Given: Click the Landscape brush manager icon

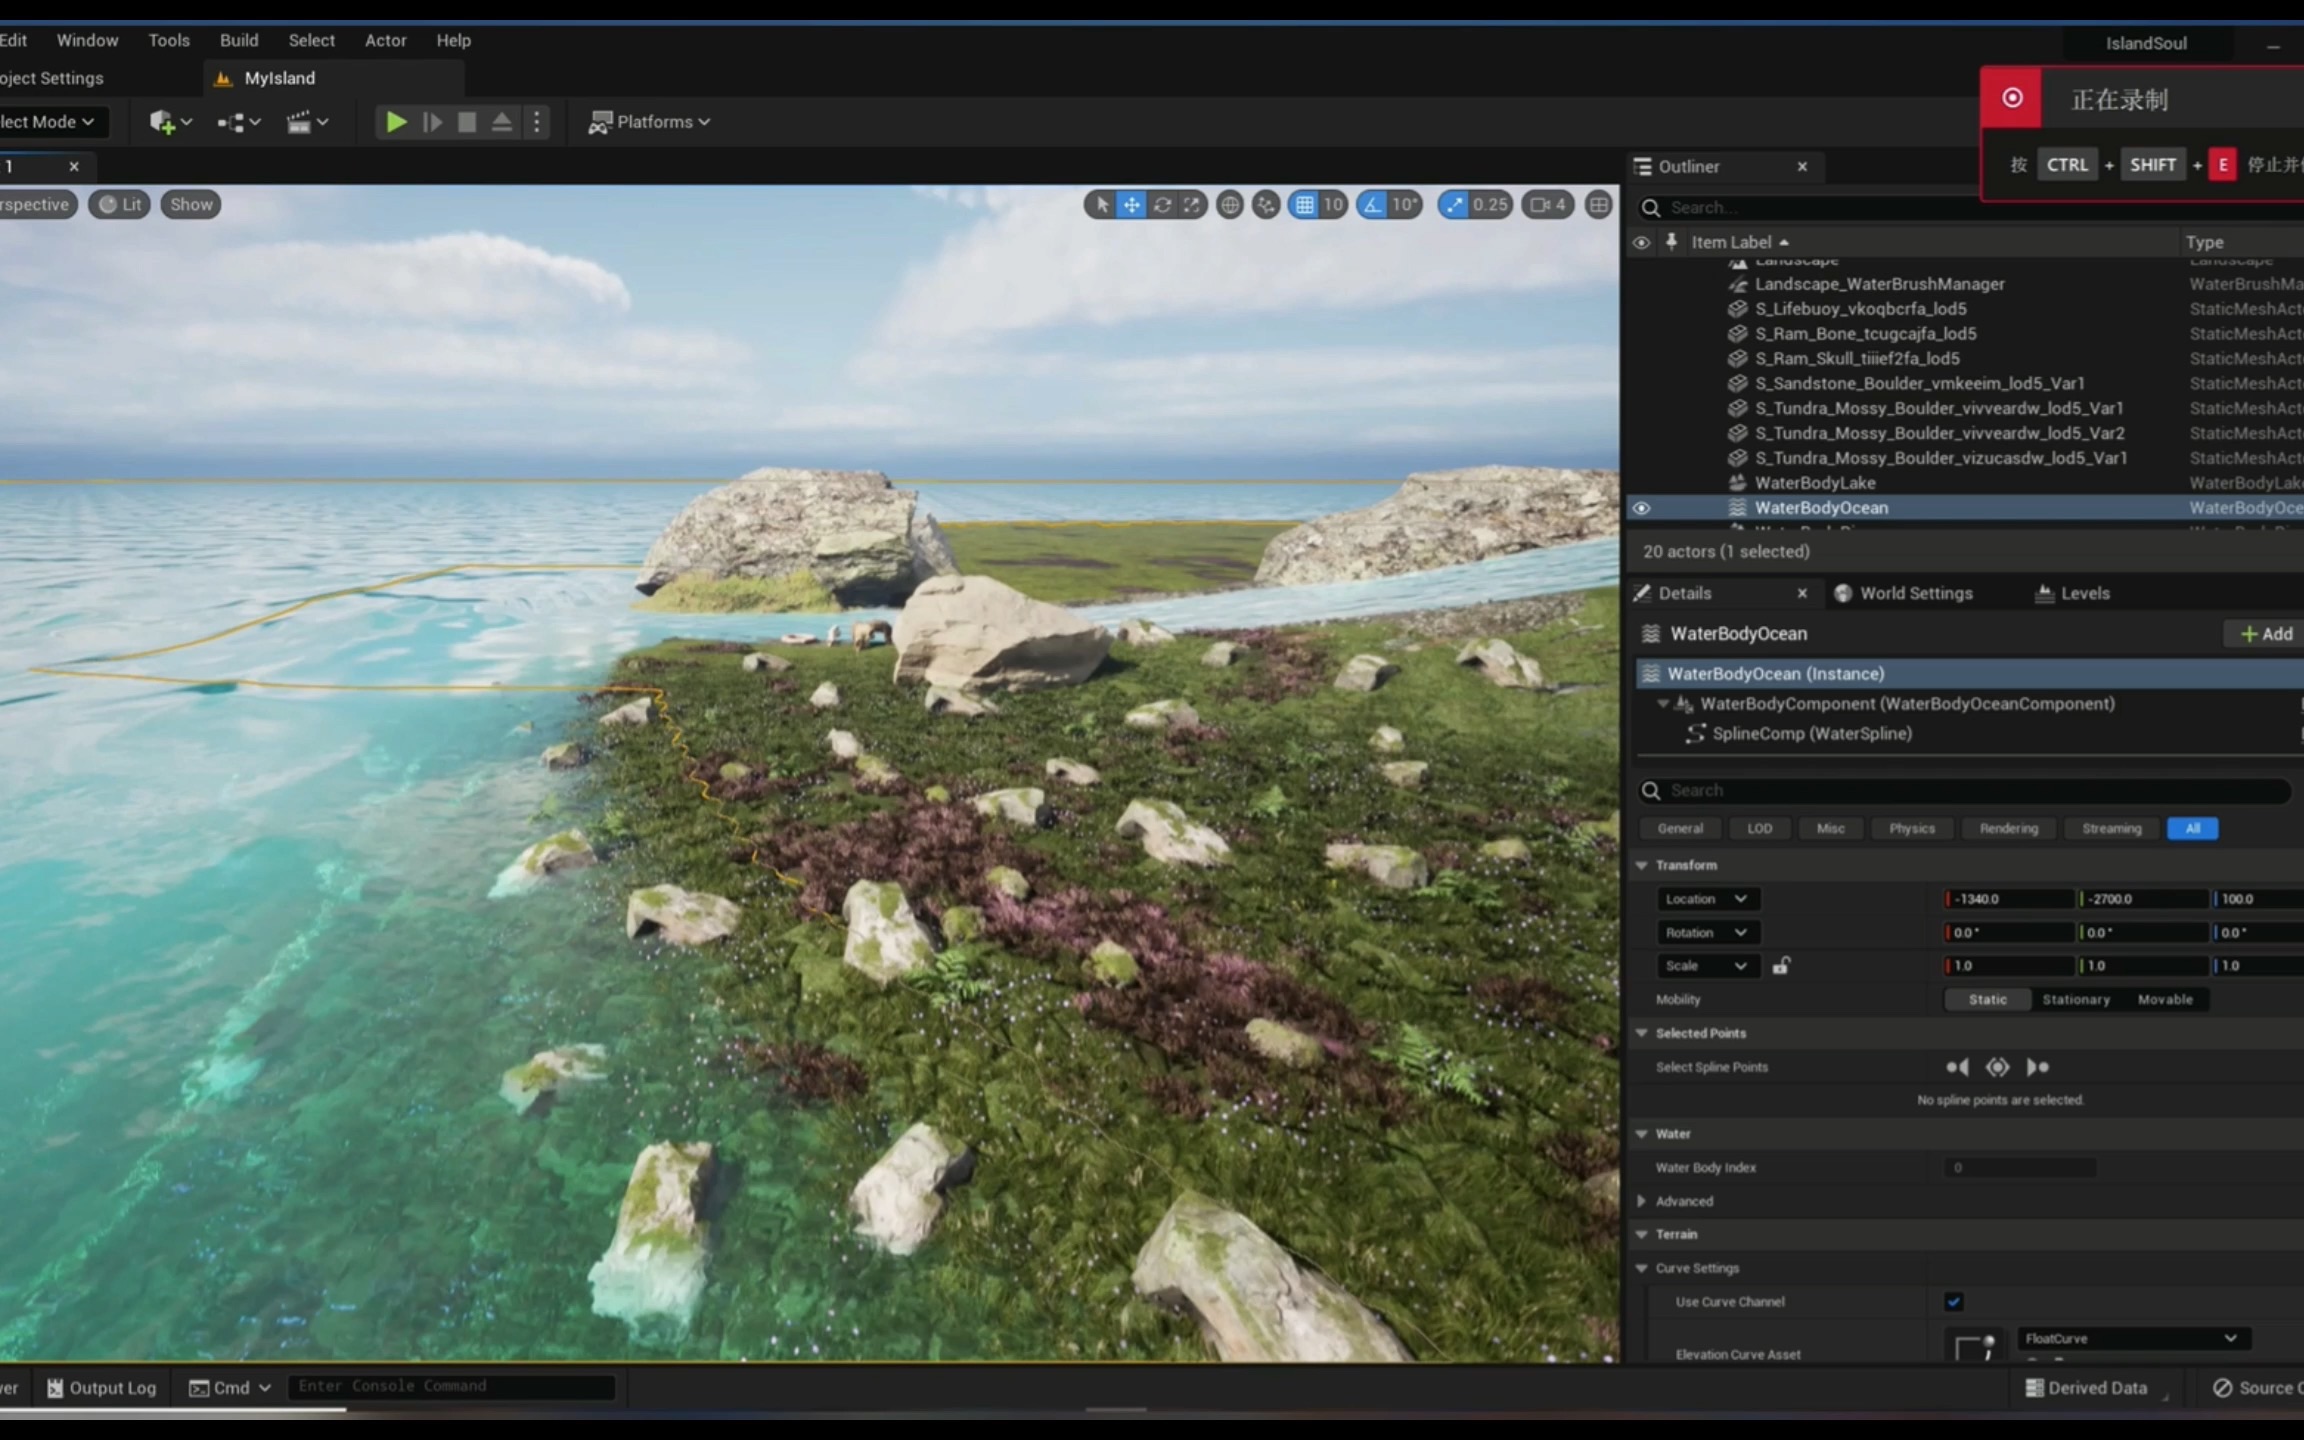Looking at the screenshot, I should click(x=1737, y=284).
